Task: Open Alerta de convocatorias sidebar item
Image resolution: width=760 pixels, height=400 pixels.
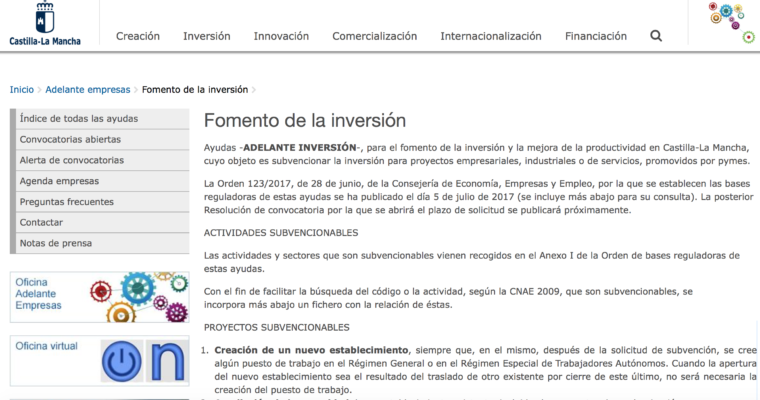Action: pyautogui.click(x=102, y=160)
